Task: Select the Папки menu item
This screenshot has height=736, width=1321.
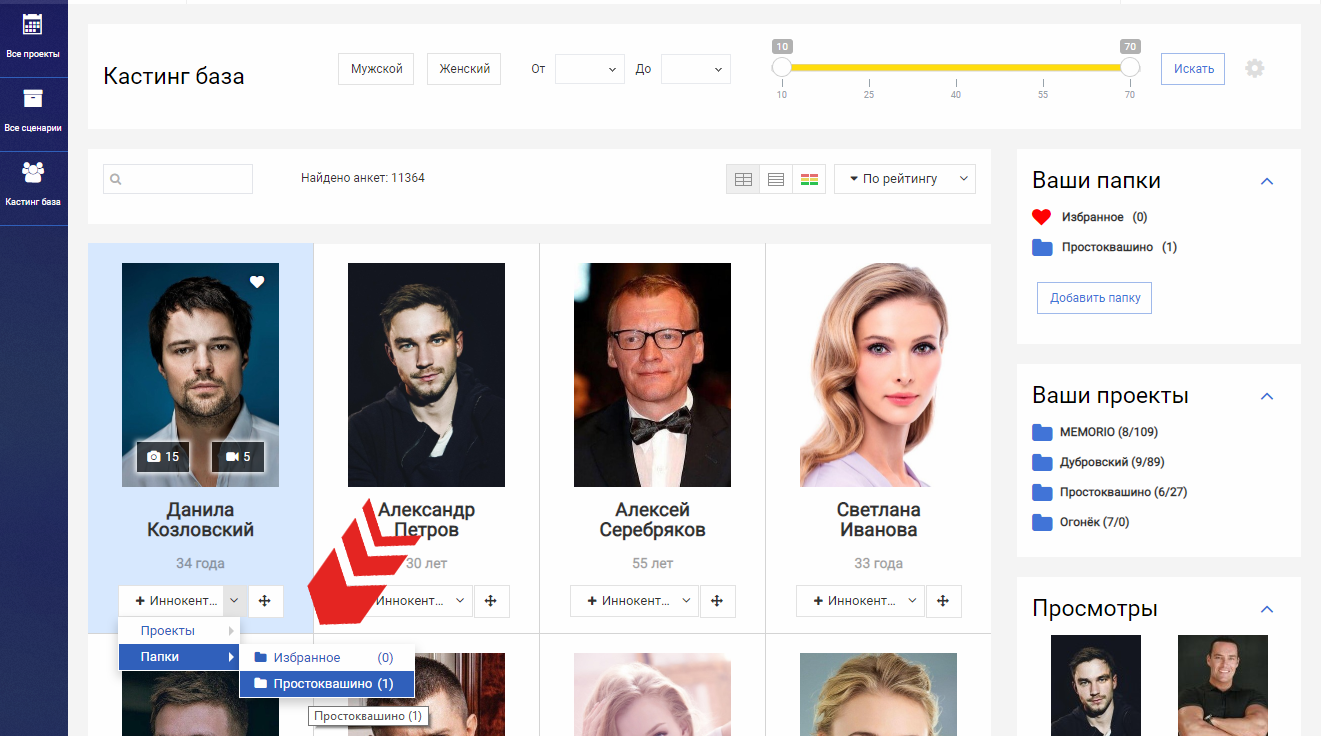Action: (179, 657)
